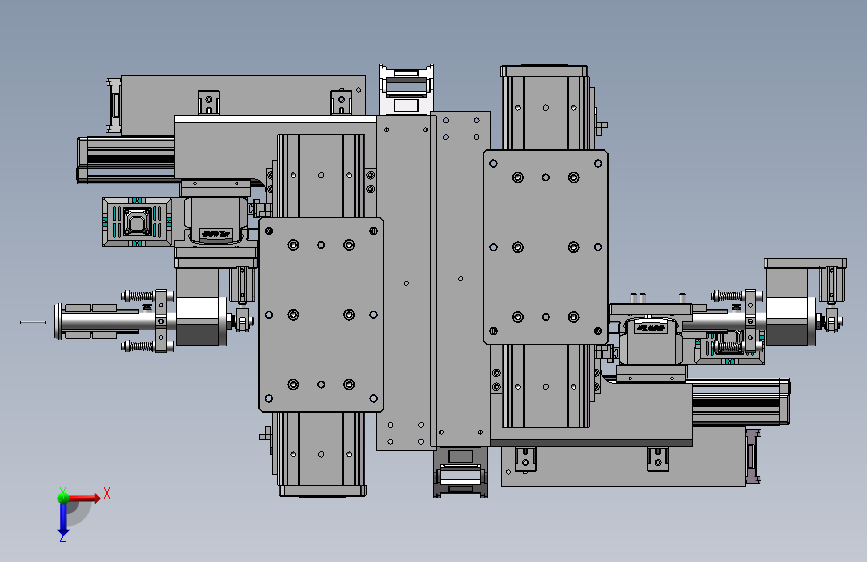Select the square ribbed motor housing with teal accents
867x562 pixels.
[x=137, y=222]
